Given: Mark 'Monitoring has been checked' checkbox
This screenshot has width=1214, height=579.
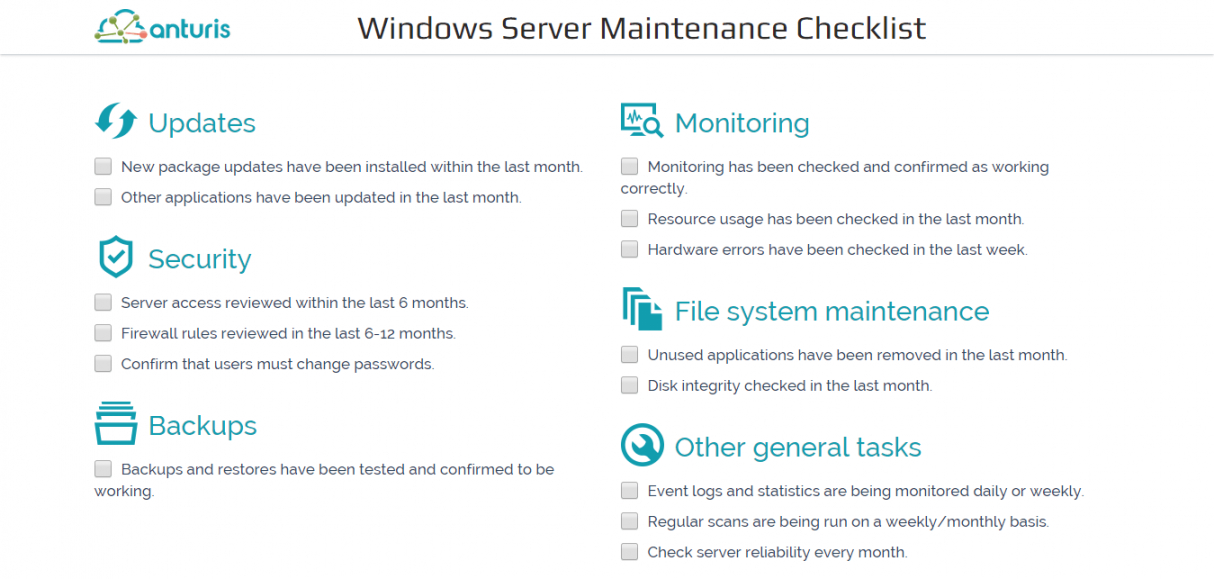Looking at the screenshot, I should point(629,166).
